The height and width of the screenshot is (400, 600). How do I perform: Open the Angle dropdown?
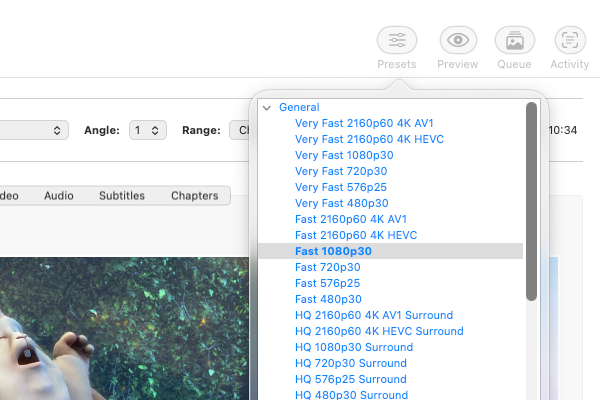(x=148, y=130)
